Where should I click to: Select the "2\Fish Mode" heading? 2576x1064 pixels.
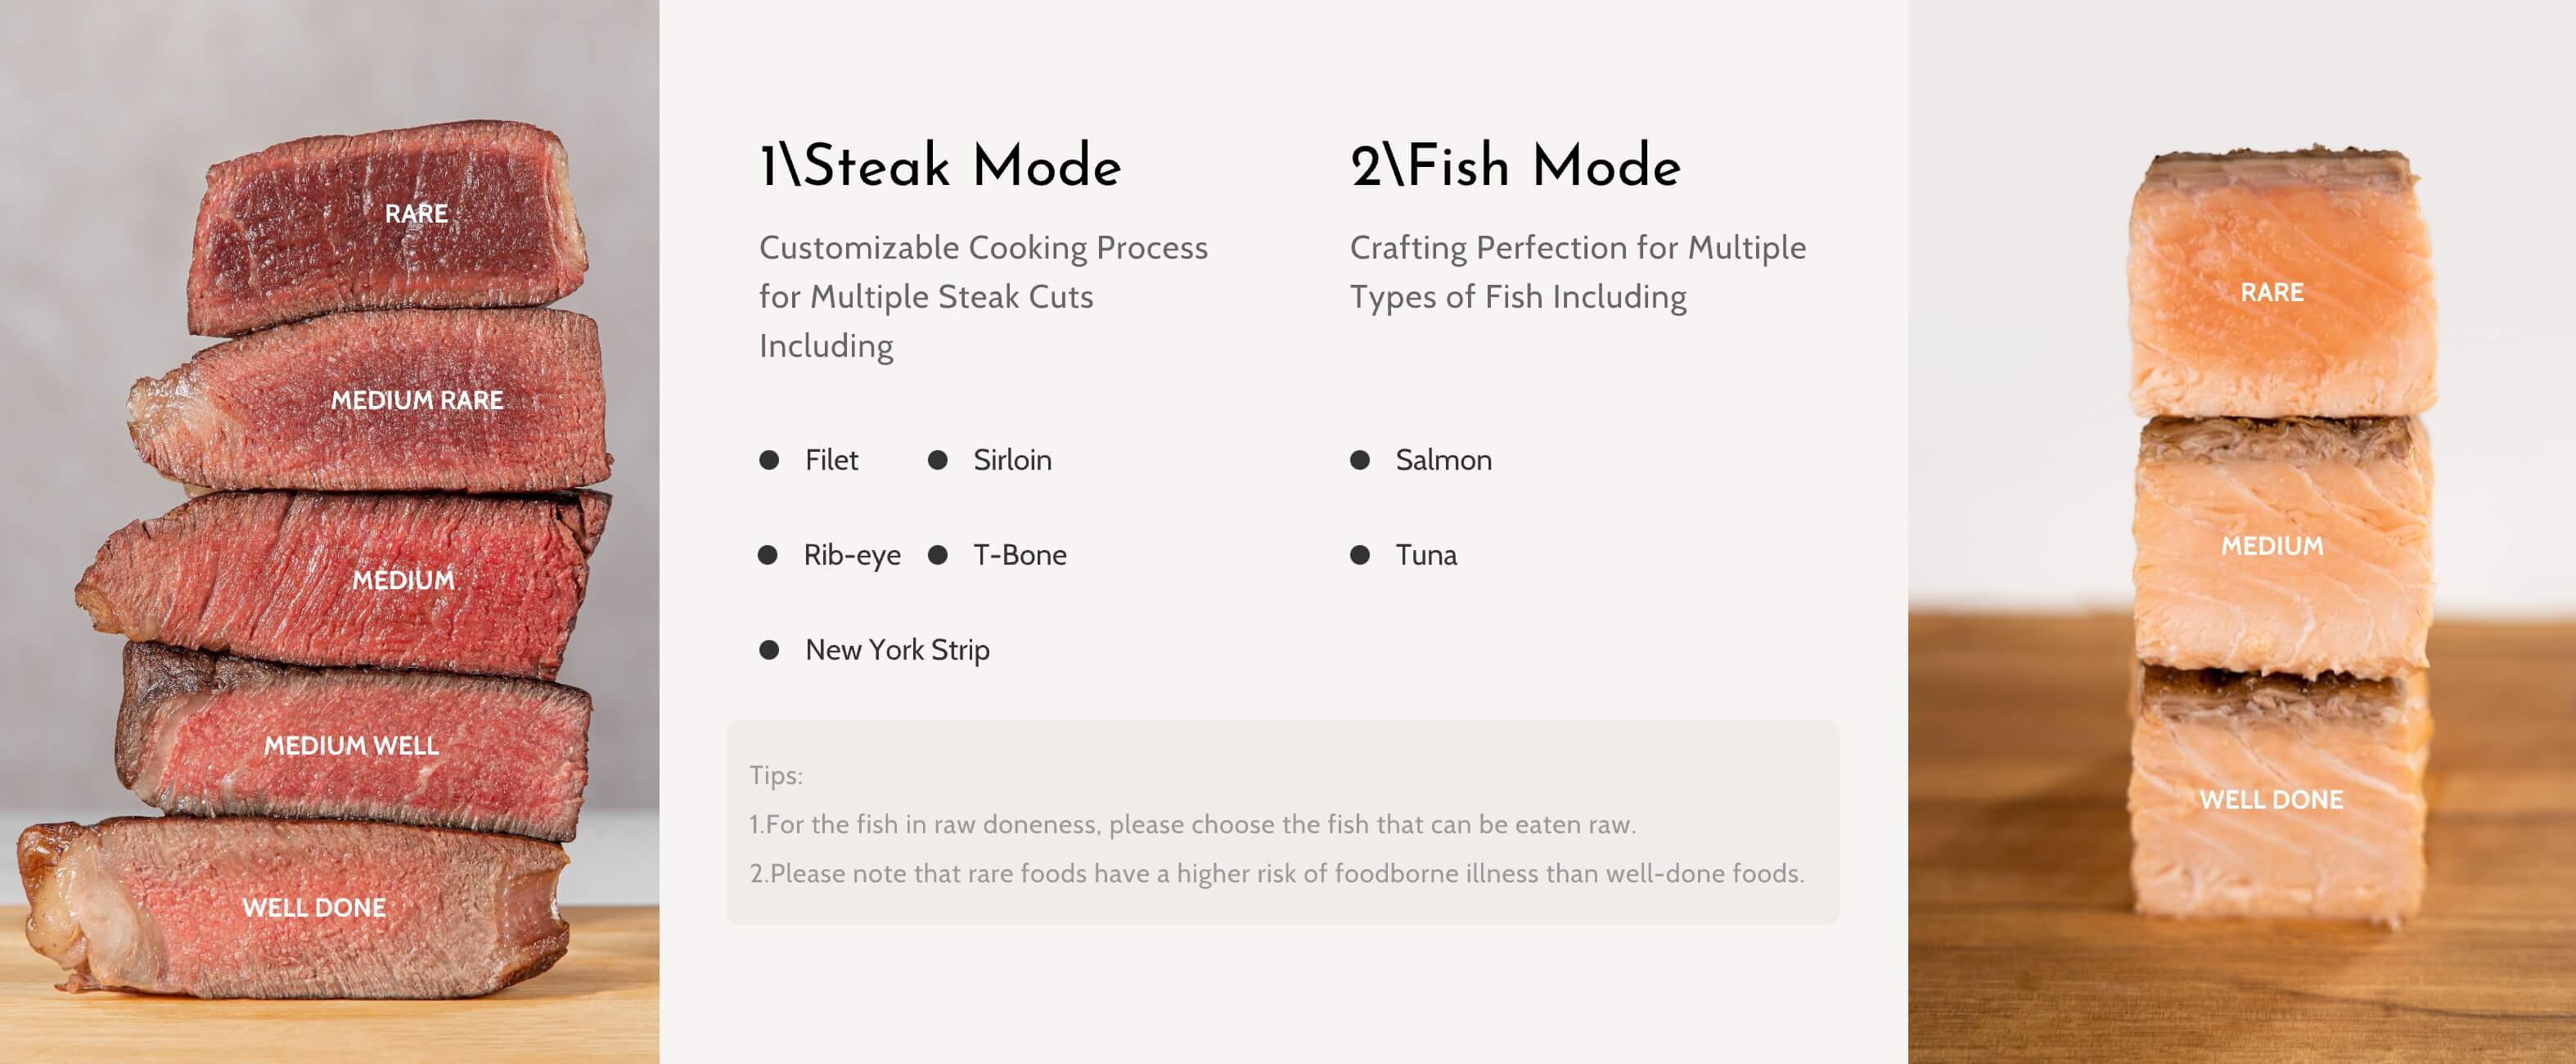[x=1515, y=166]
